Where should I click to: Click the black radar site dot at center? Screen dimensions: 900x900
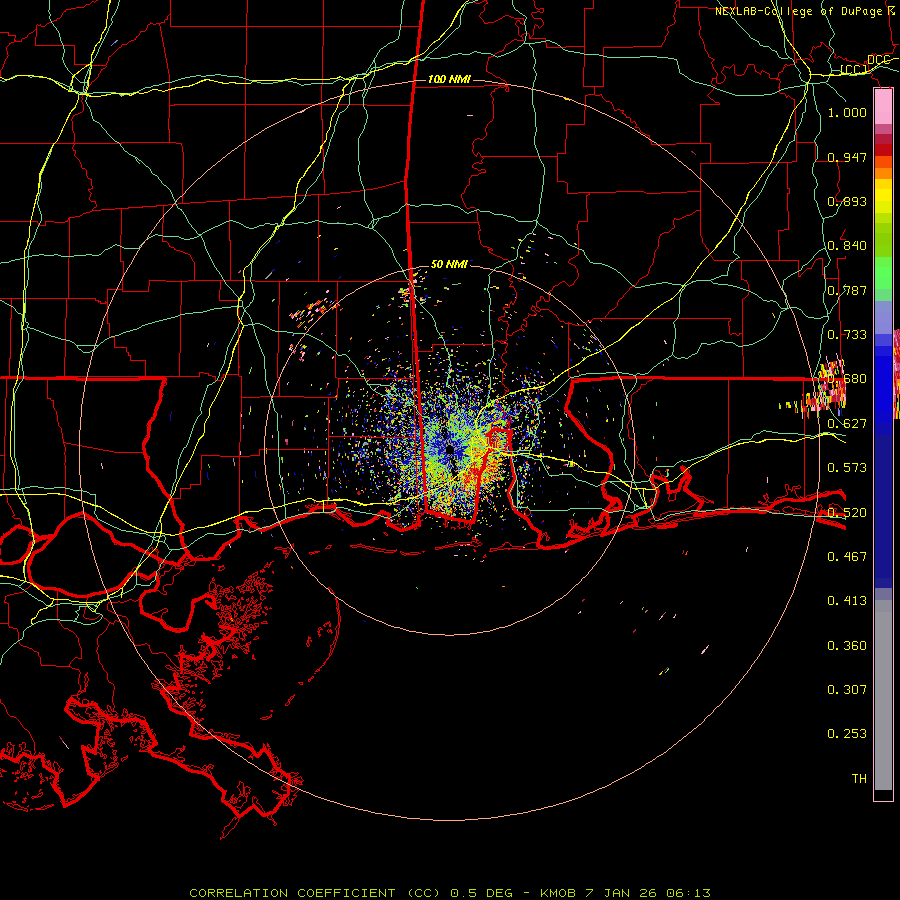tap(449, 450)
